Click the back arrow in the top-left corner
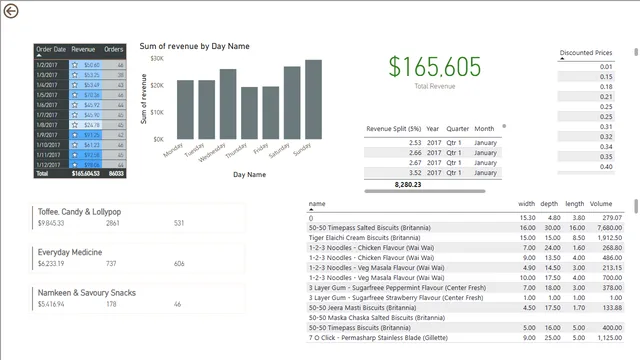 [11, 11]
